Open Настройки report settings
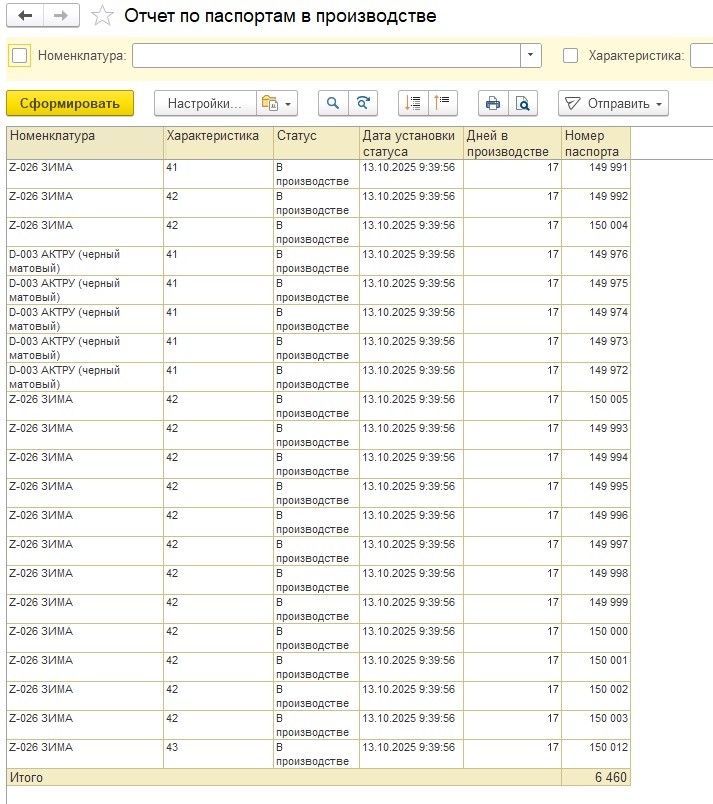713x804 pixels. coord(204,103)
